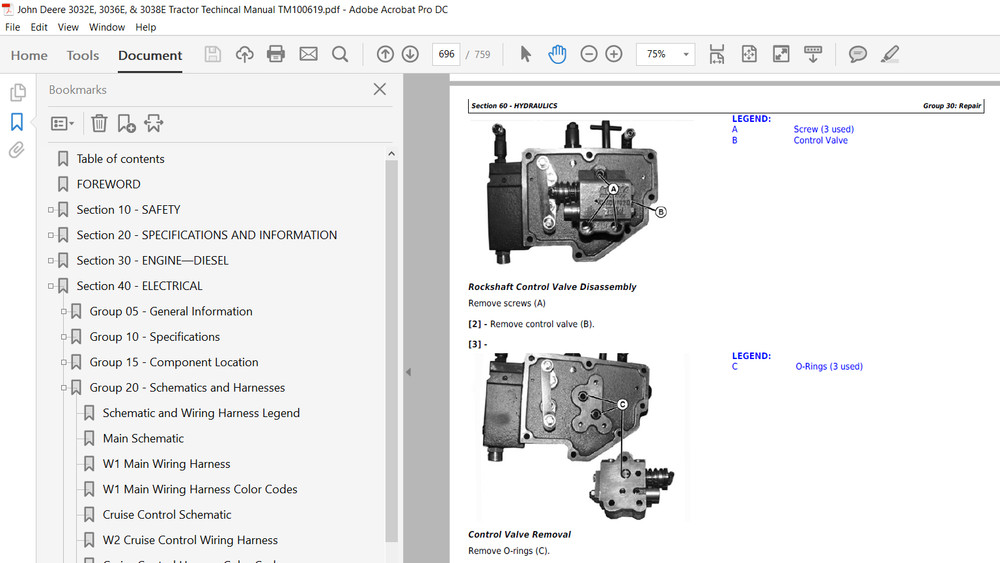Click the fit width scrolling icon
The height and width of the screenshot is (563, 1000).
[x=717, y=54]
